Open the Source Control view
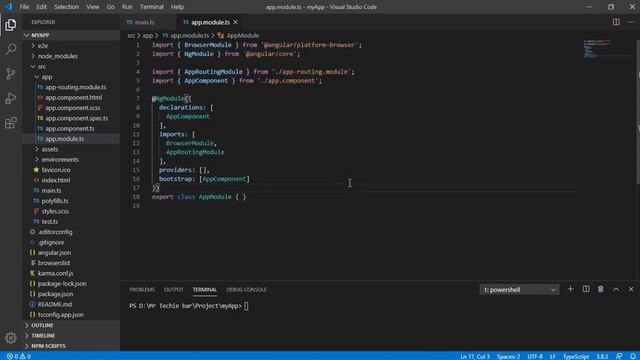The image size is (640, 360). 11,73
